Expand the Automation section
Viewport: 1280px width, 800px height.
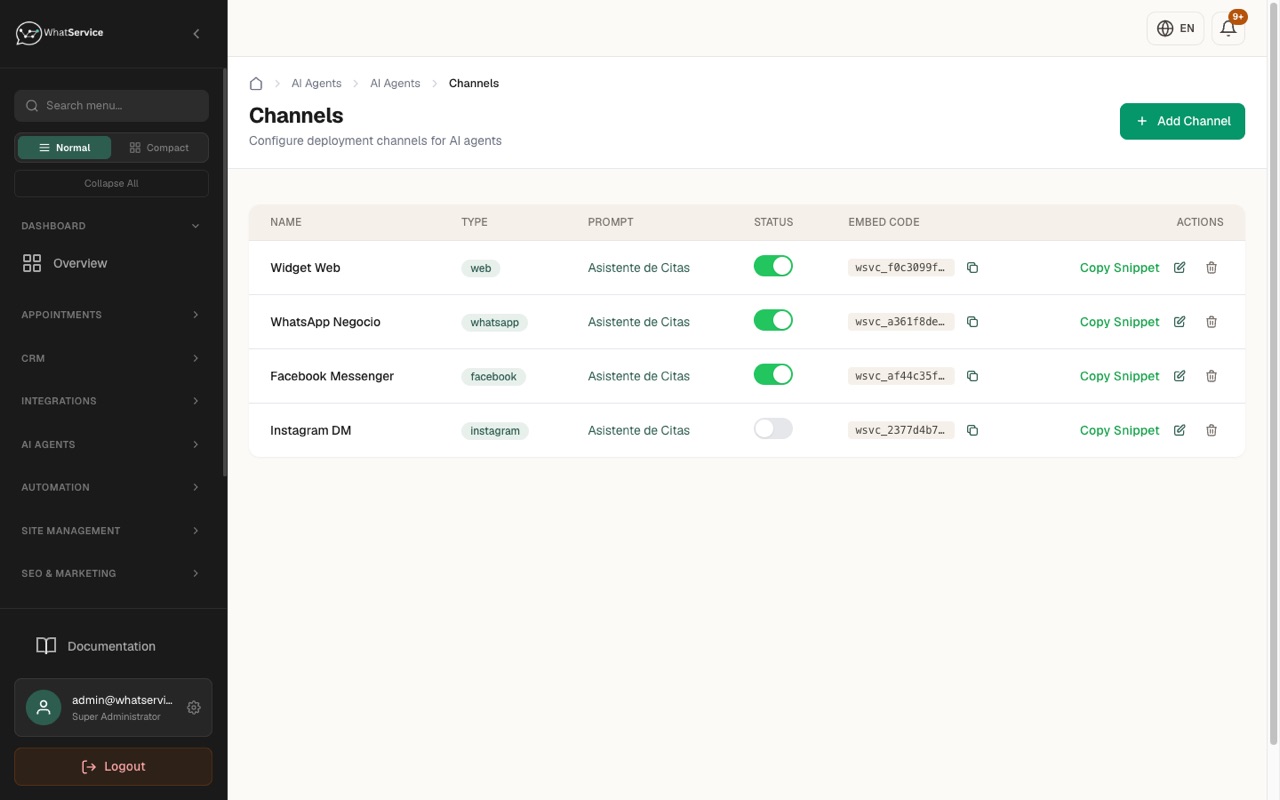[x=111, y=487]
